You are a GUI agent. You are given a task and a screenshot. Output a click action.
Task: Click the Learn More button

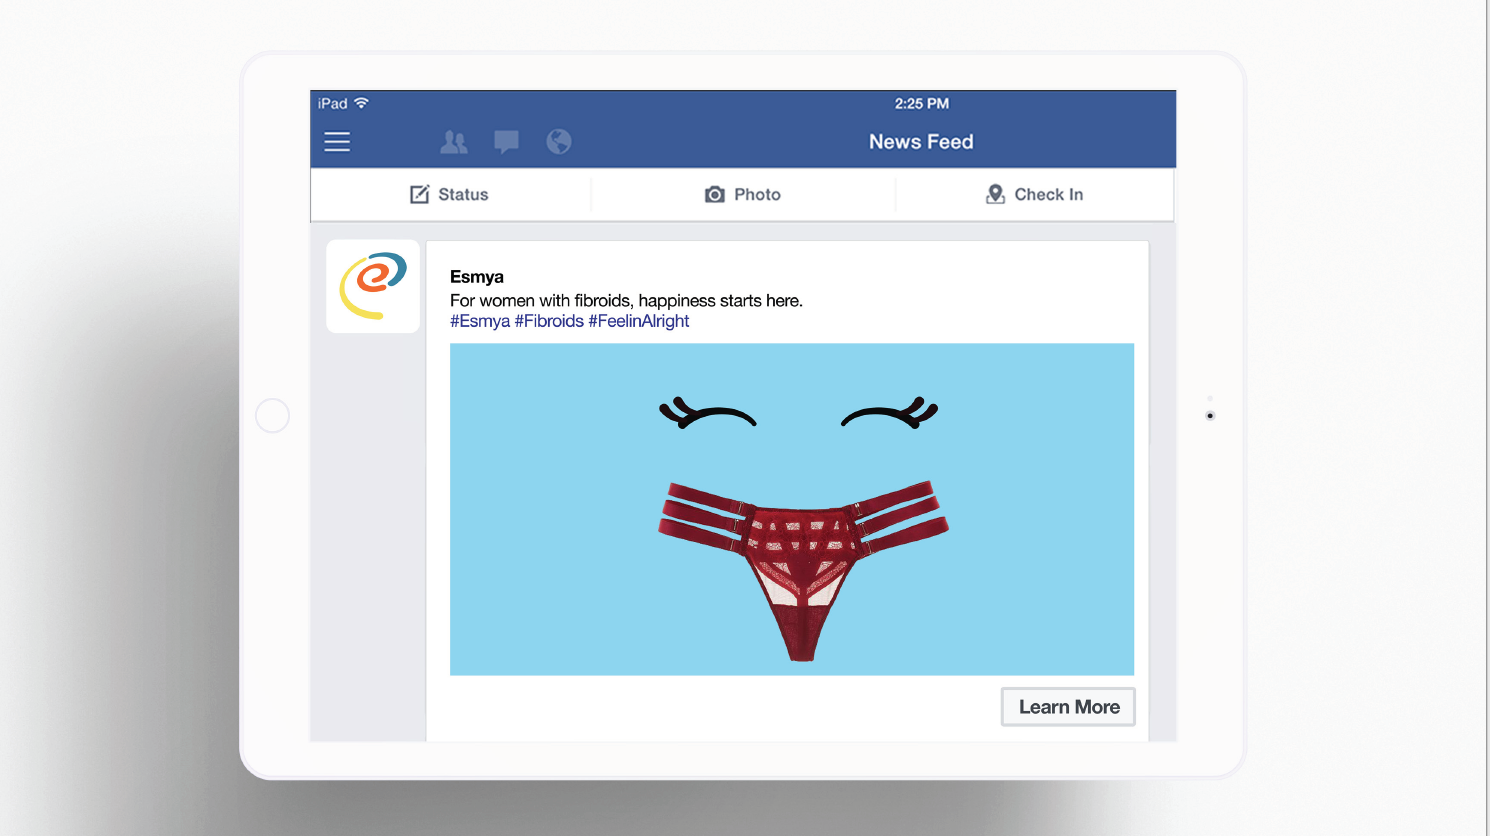[1069, 707]
